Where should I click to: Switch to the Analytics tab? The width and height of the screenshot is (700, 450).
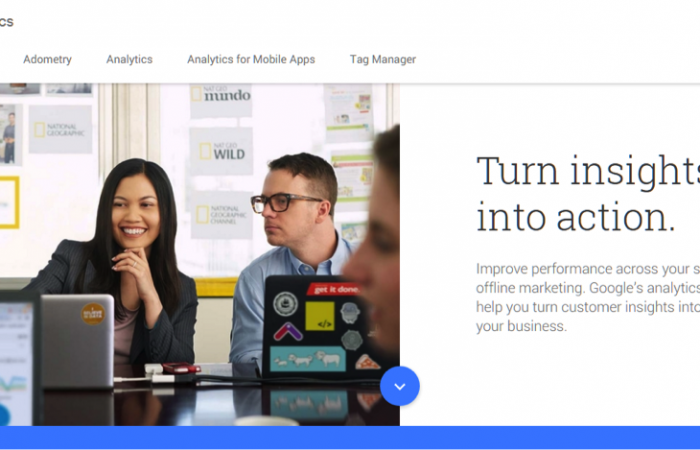pyautogui.click(x=129, y=59)
